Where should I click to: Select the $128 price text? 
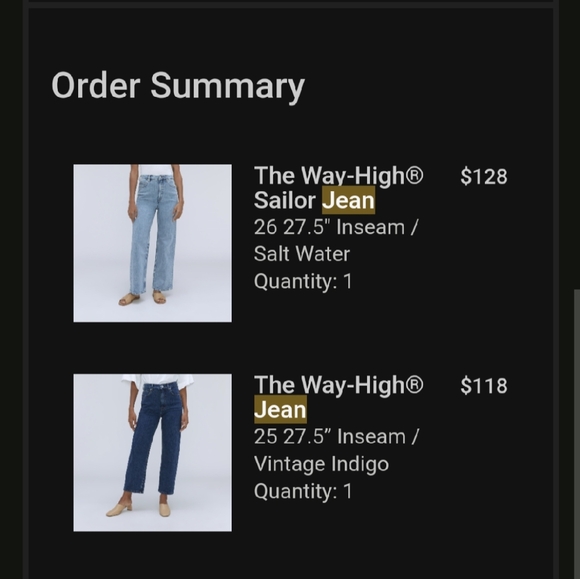click(484, 176)
